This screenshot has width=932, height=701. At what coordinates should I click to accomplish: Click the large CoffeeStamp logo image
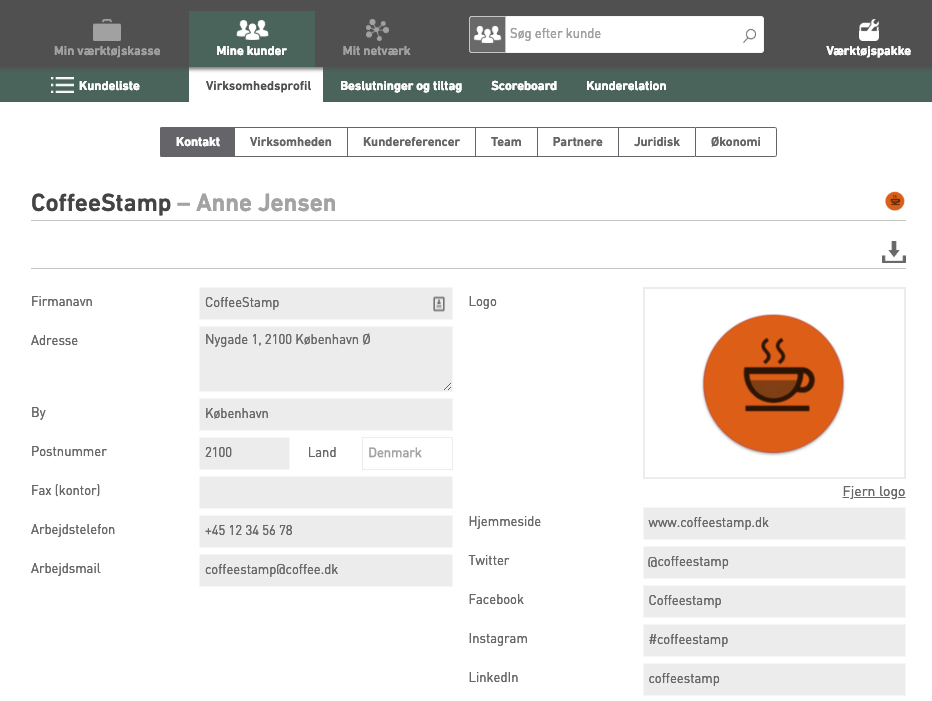(x=773, y=383)
